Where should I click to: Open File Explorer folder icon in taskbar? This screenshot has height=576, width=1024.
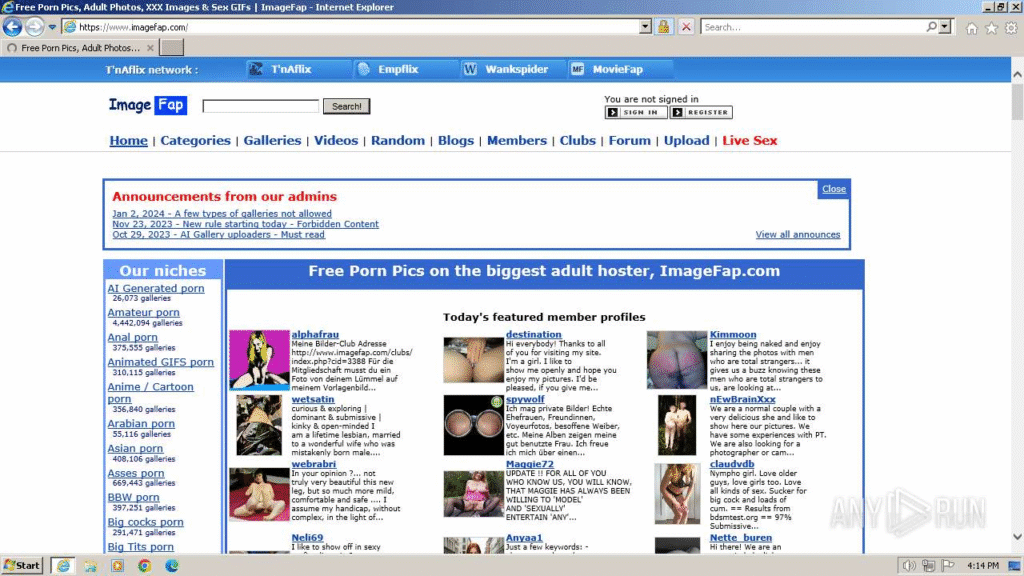(x=90, y=565)
